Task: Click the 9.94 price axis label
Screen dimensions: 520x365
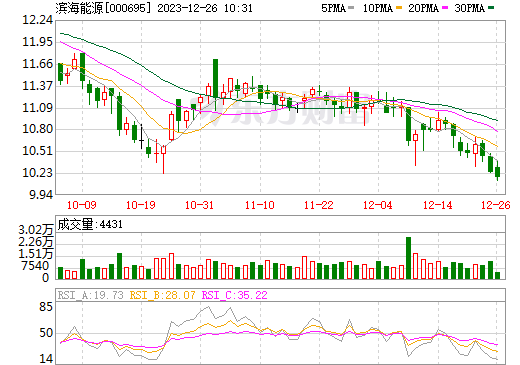Action: click(x=41, y=195)
